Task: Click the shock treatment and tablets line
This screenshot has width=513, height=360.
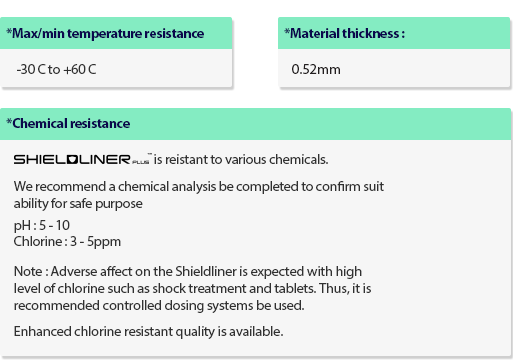Action: (192, 288)
